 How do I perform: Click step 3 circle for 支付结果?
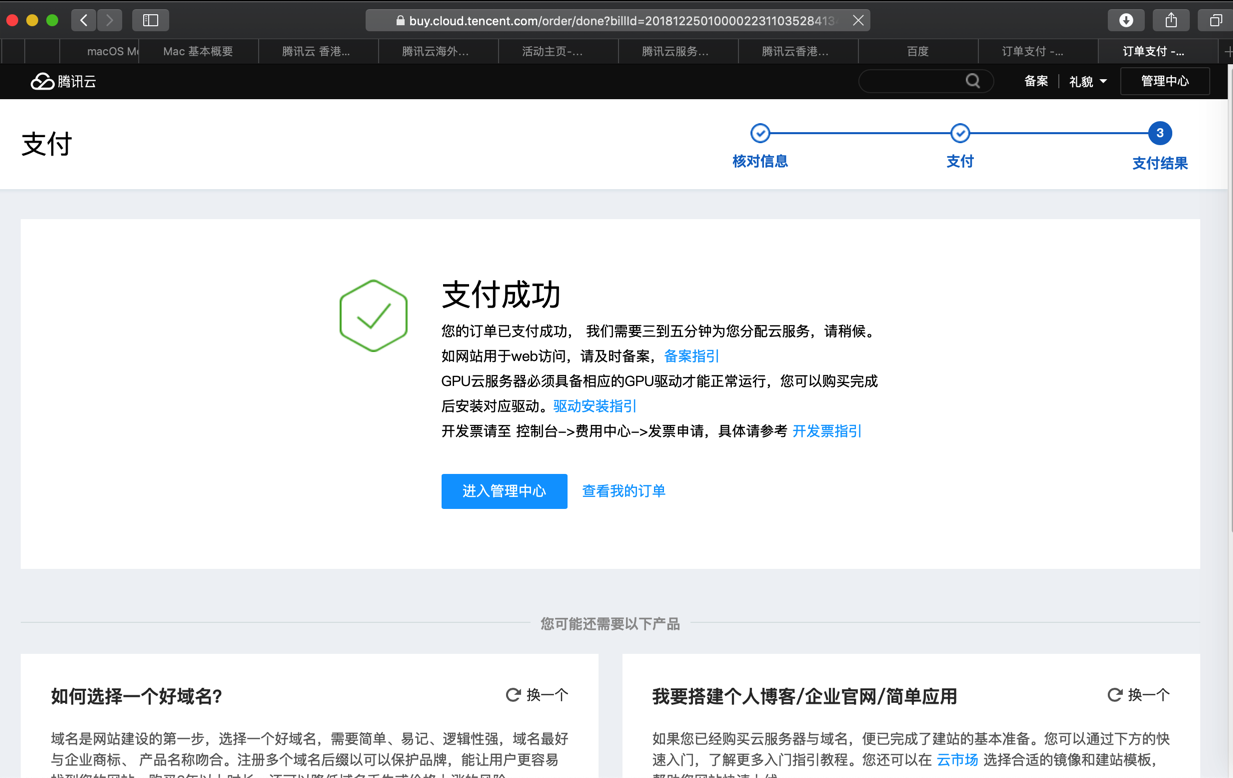[x=1160, y=133]
